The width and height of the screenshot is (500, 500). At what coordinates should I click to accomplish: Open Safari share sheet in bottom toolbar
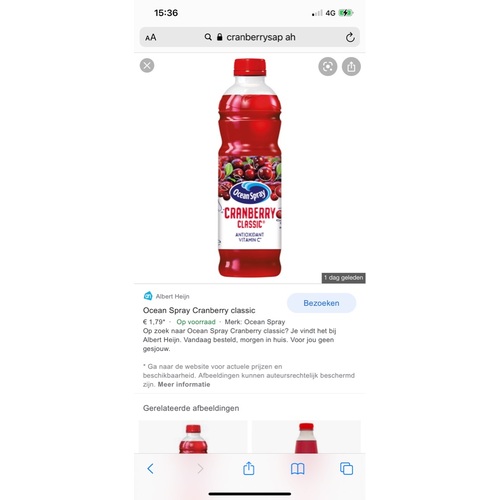(249, 468)
